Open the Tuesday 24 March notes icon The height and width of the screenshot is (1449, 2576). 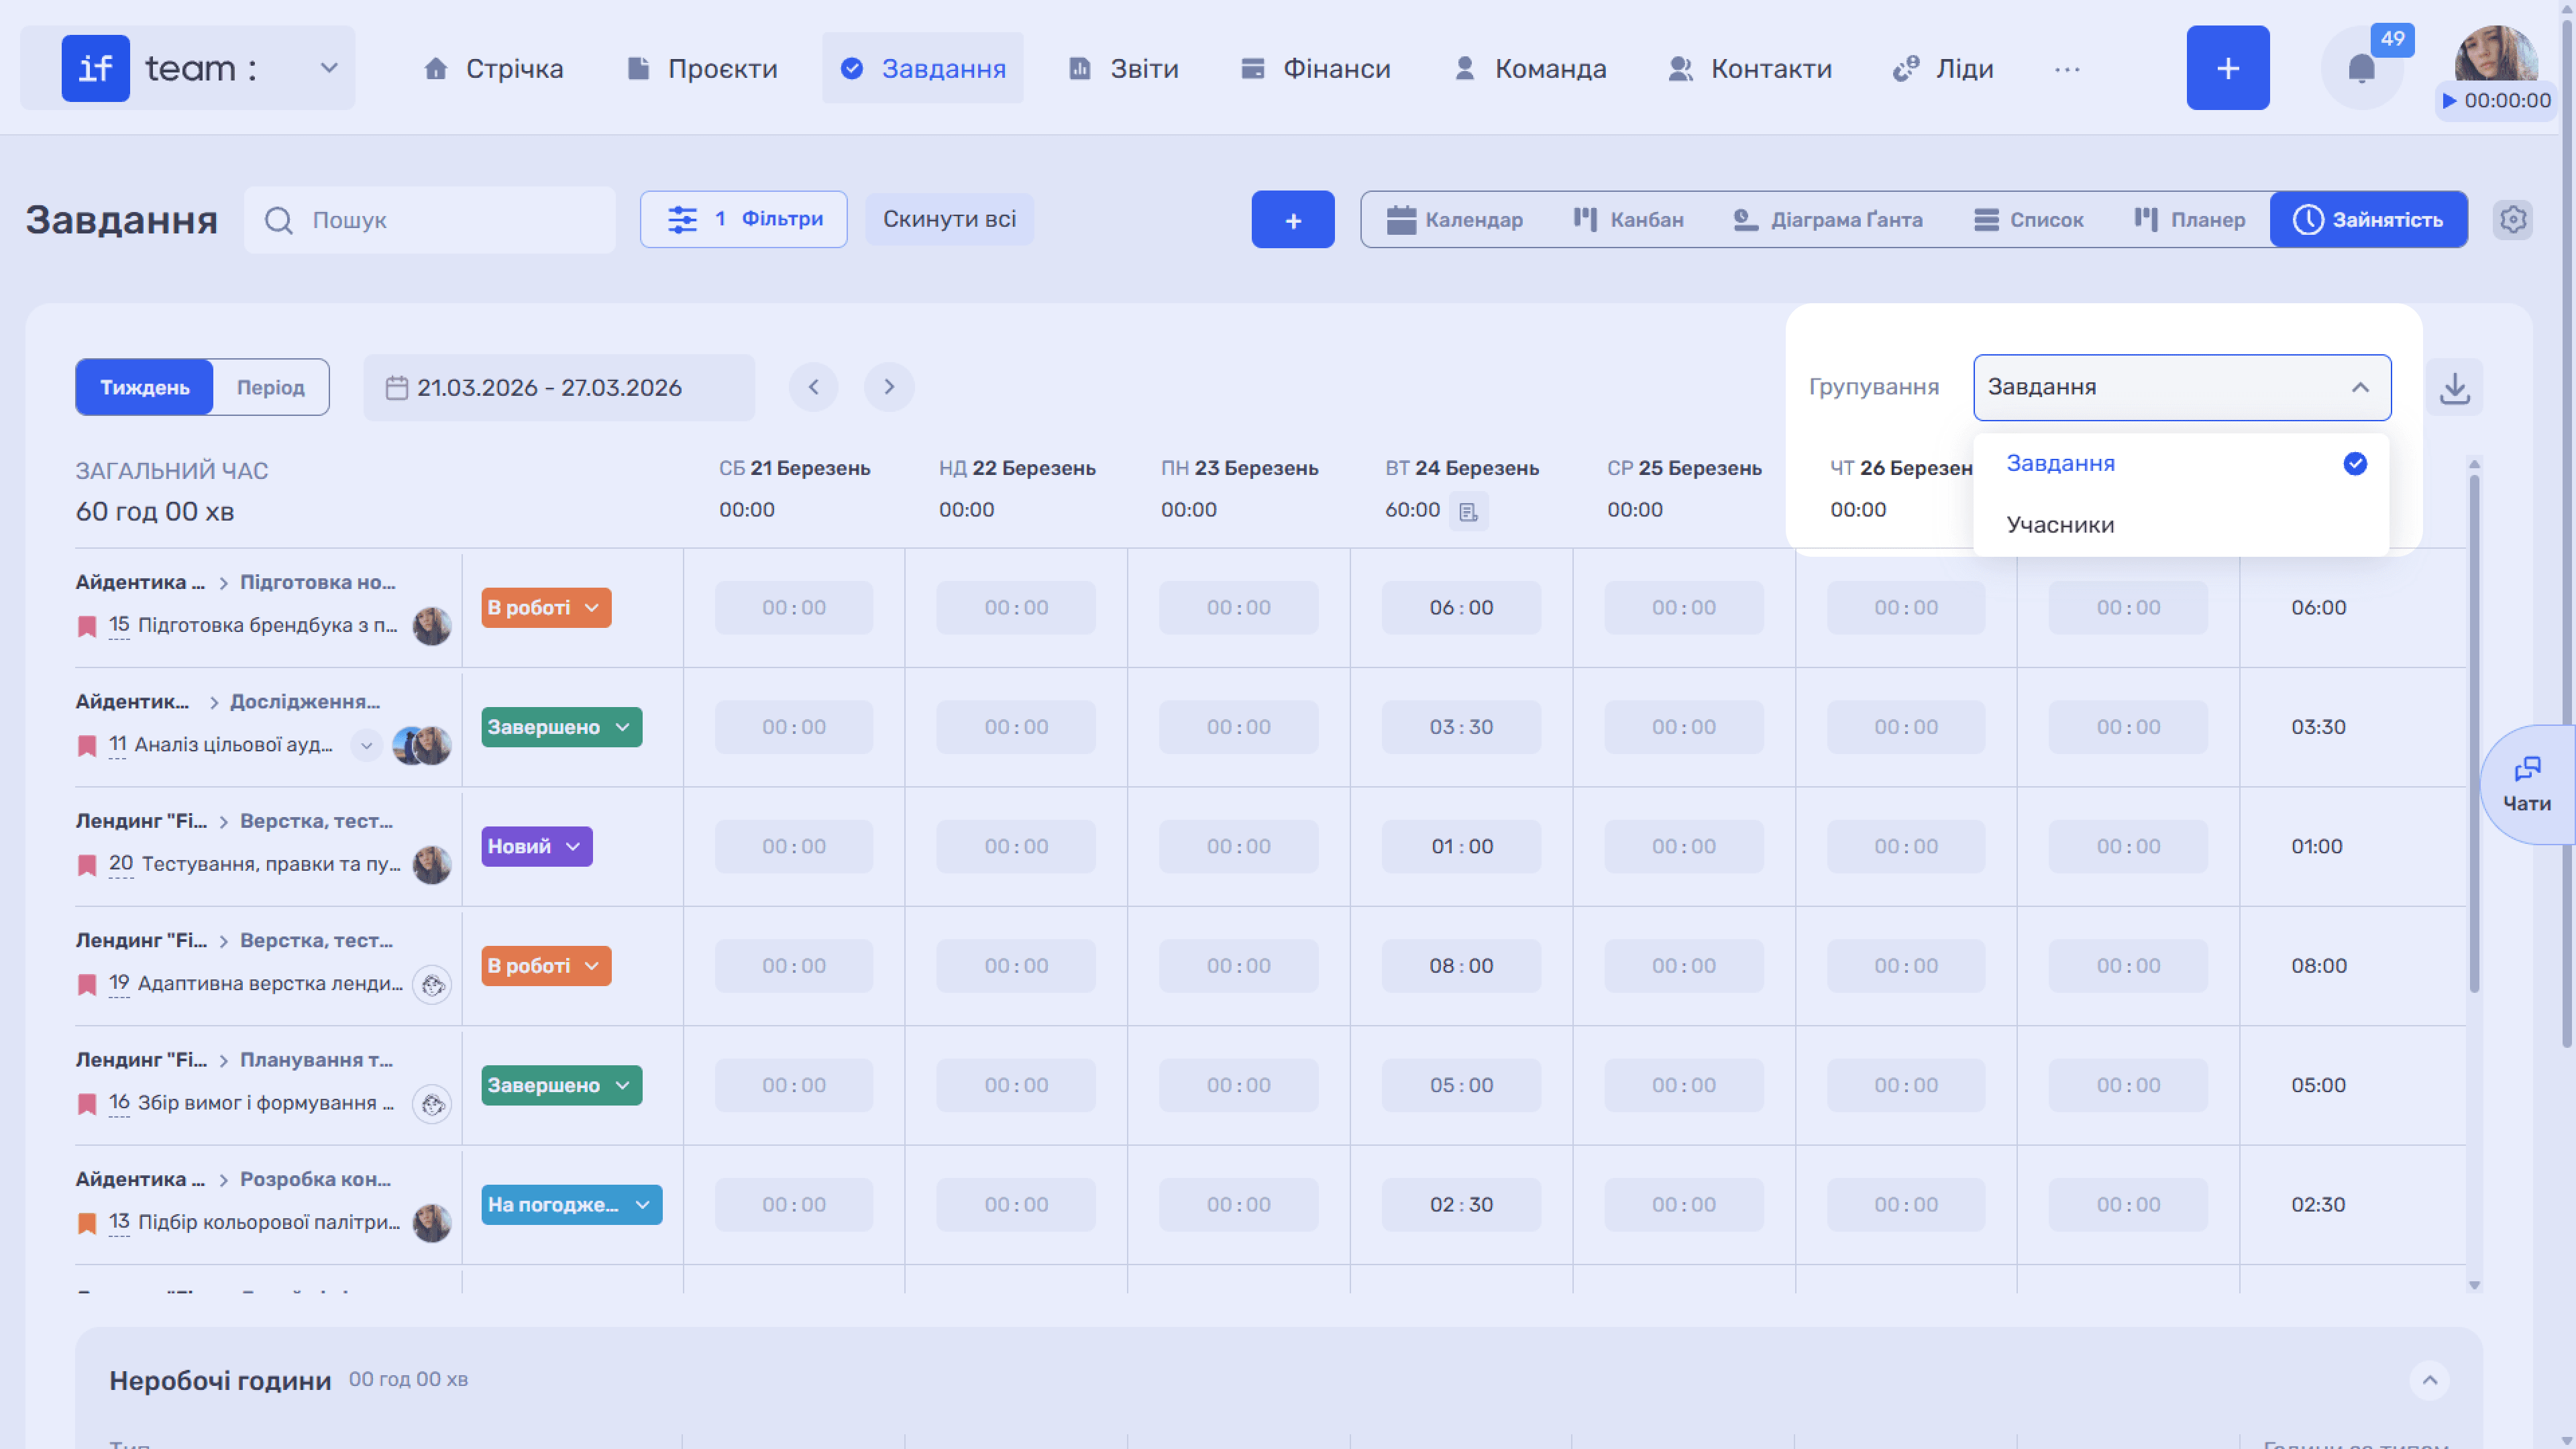pos(1468,512)
